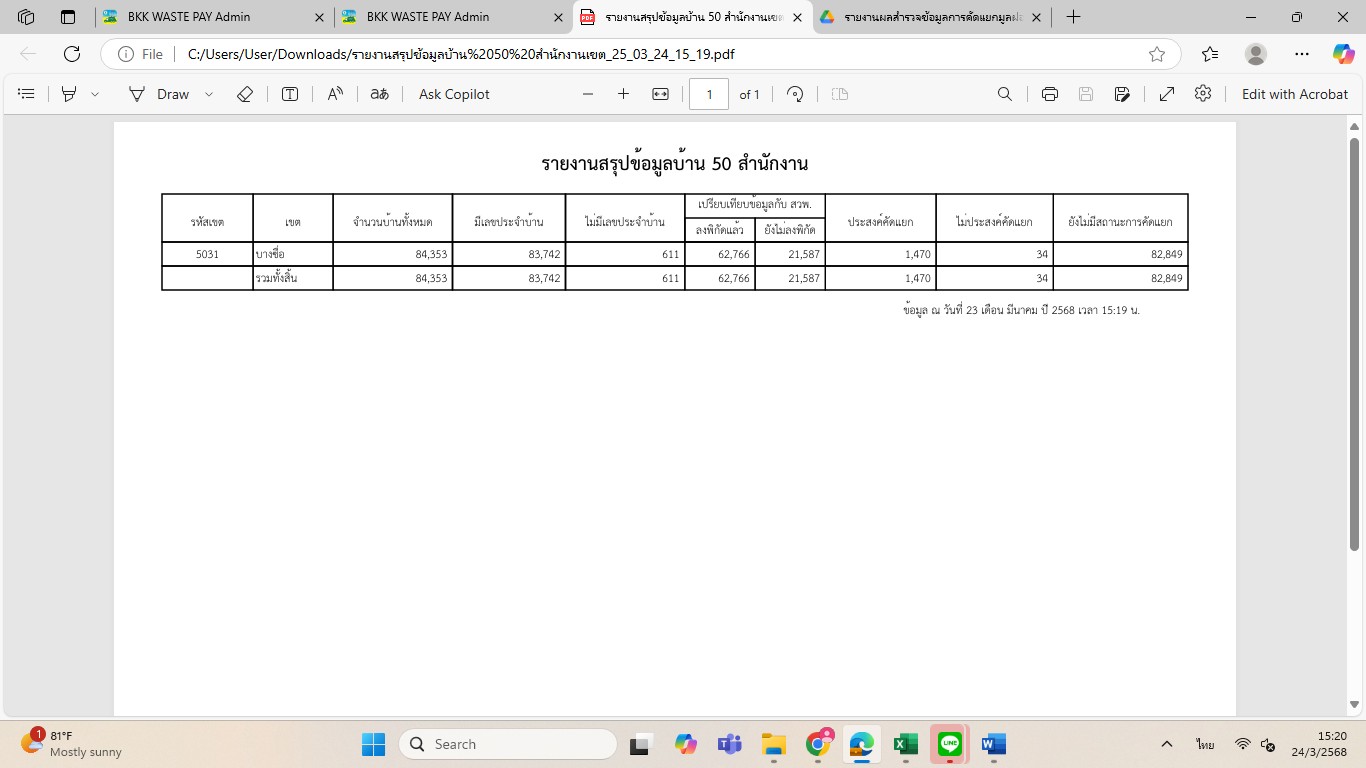The height and width of the screenshot is (768, 1366).
Task: Click the page number input field
Action: pos(709,94)
